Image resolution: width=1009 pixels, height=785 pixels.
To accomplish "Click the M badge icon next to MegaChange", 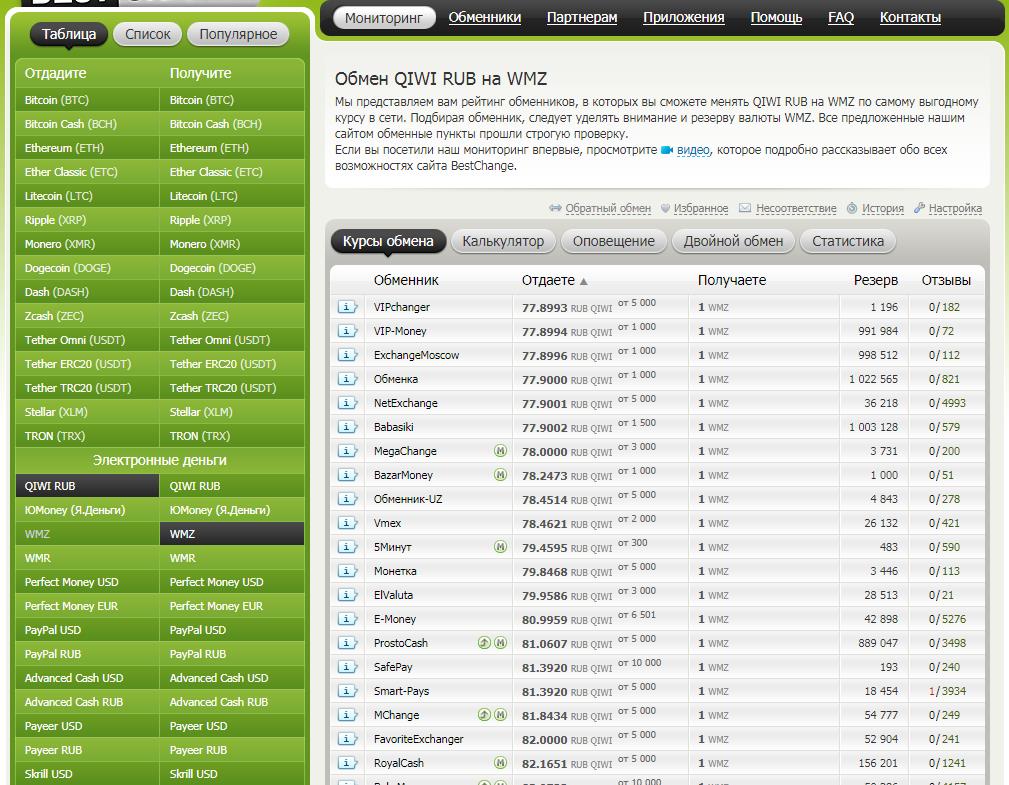I will [x=500, y=450].
